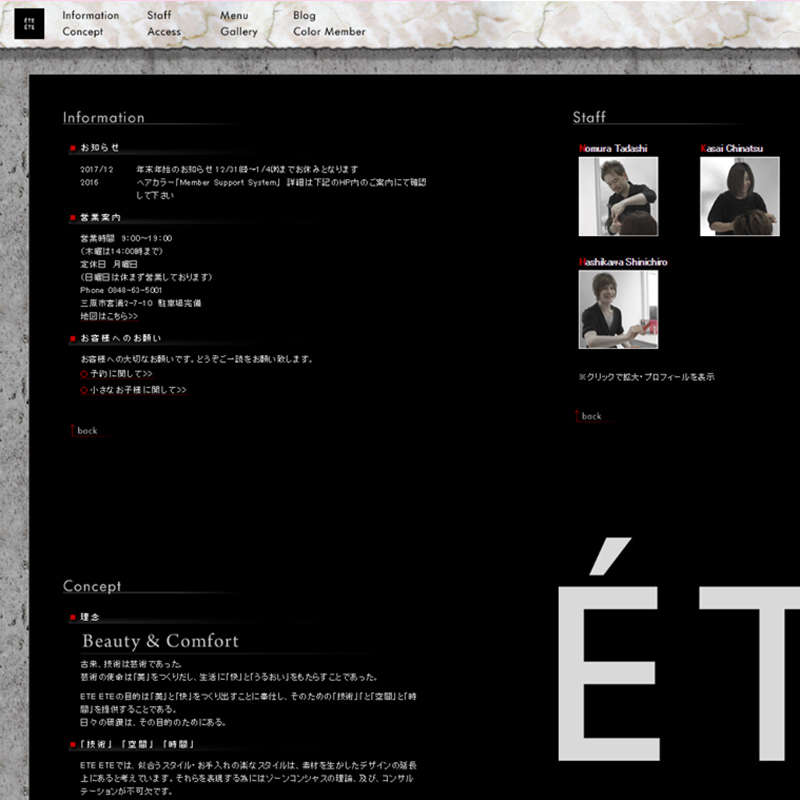Click the map link 地図はこちら>>

tap(109, 316)
